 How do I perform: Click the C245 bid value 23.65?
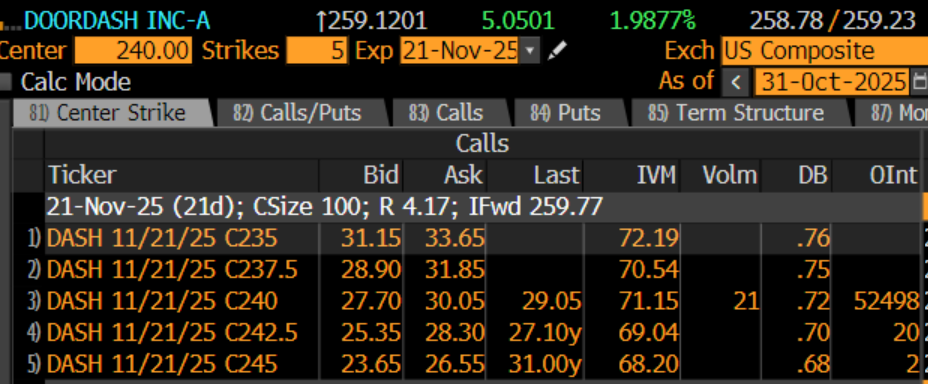point(371,364)
